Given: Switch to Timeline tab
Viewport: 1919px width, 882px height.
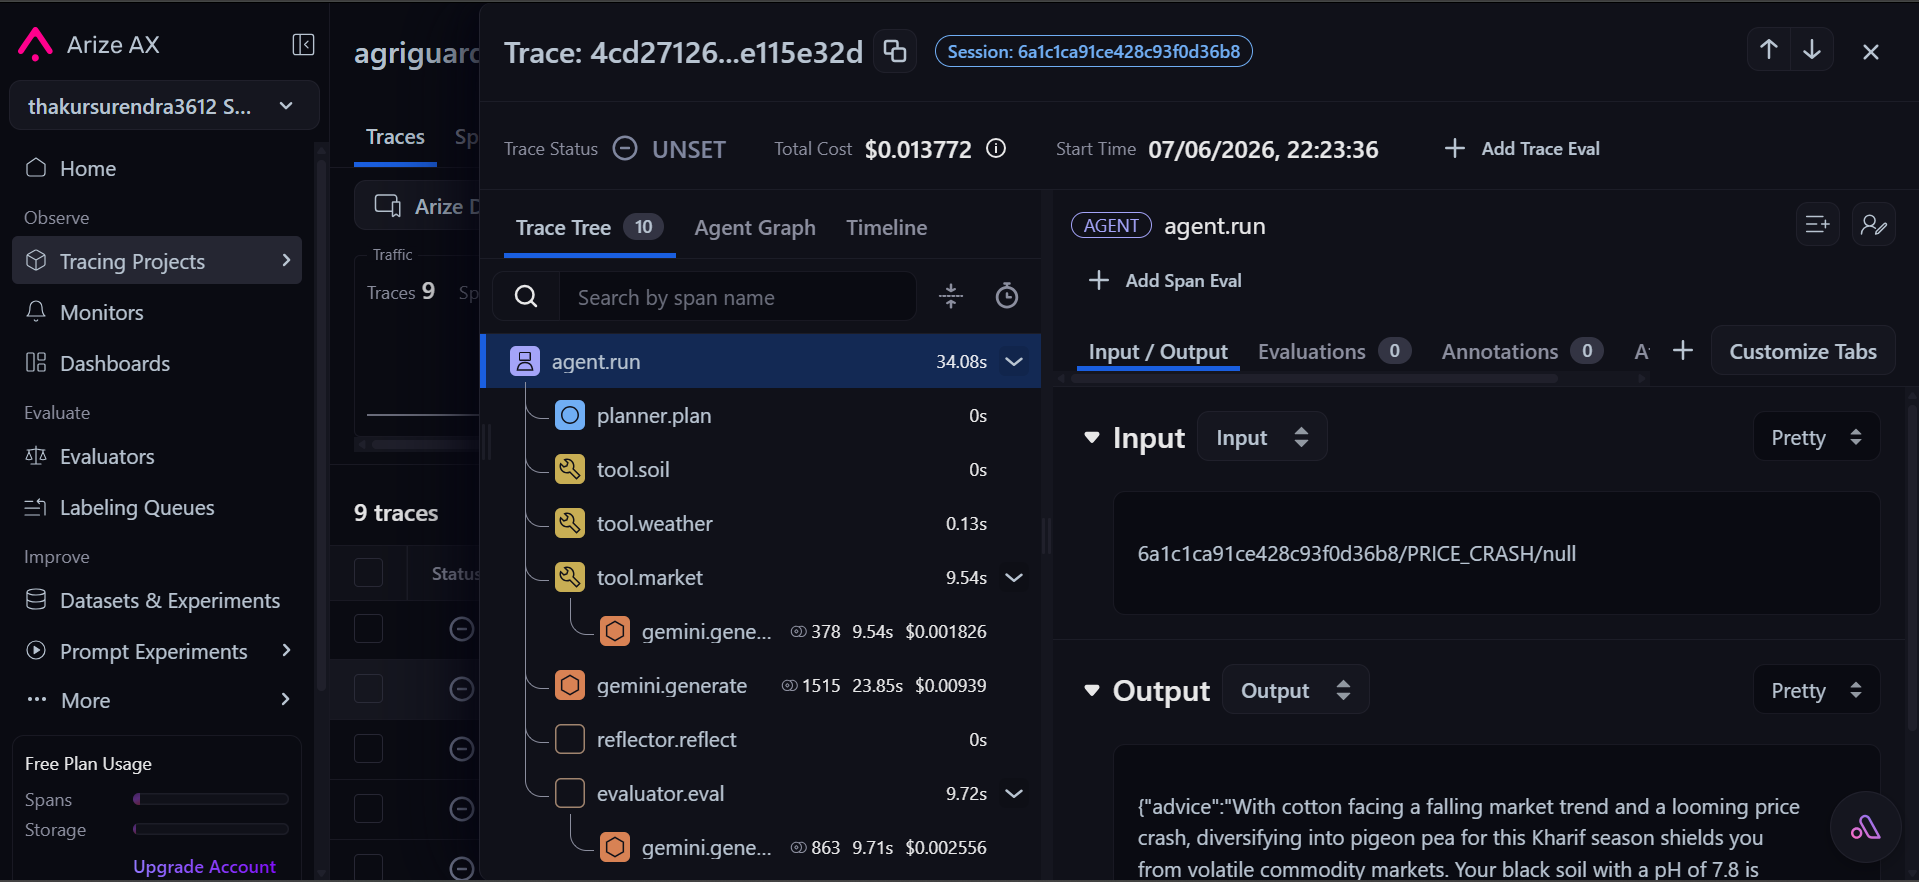Looking at the screenshot, I should [887, 227].
